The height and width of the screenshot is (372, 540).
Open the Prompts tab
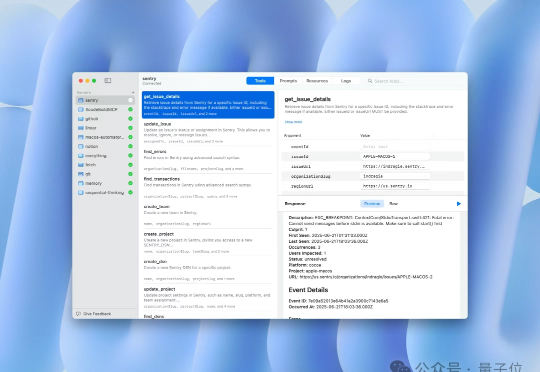click(x=288, y=81)
